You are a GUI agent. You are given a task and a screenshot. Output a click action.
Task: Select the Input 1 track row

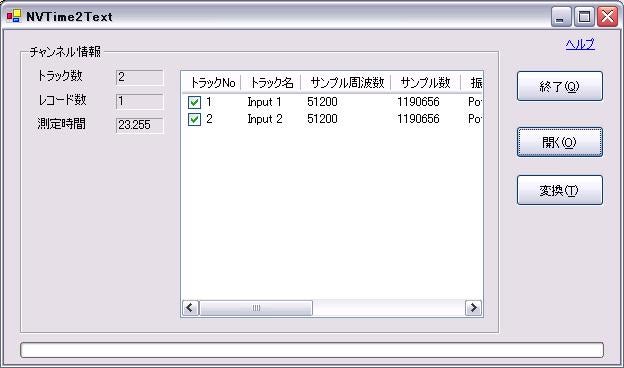(x=332, y=102)
